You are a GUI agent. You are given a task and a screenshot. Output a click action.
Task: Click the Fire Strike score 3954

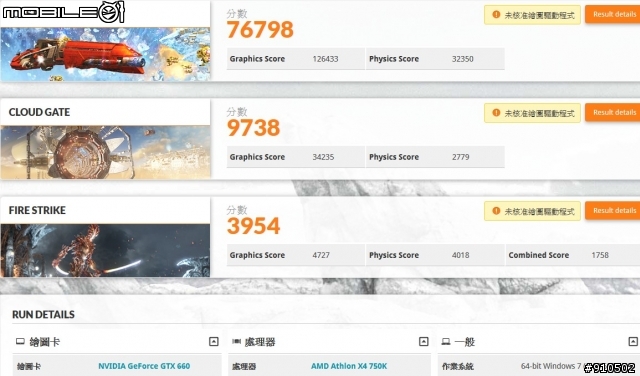[x=253, y=226]
